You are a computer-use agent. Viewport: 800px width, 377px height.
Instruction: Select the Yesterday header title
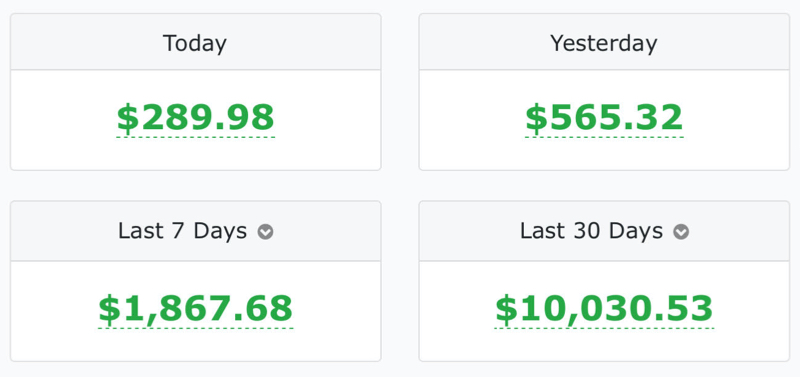tap(604, 43)
